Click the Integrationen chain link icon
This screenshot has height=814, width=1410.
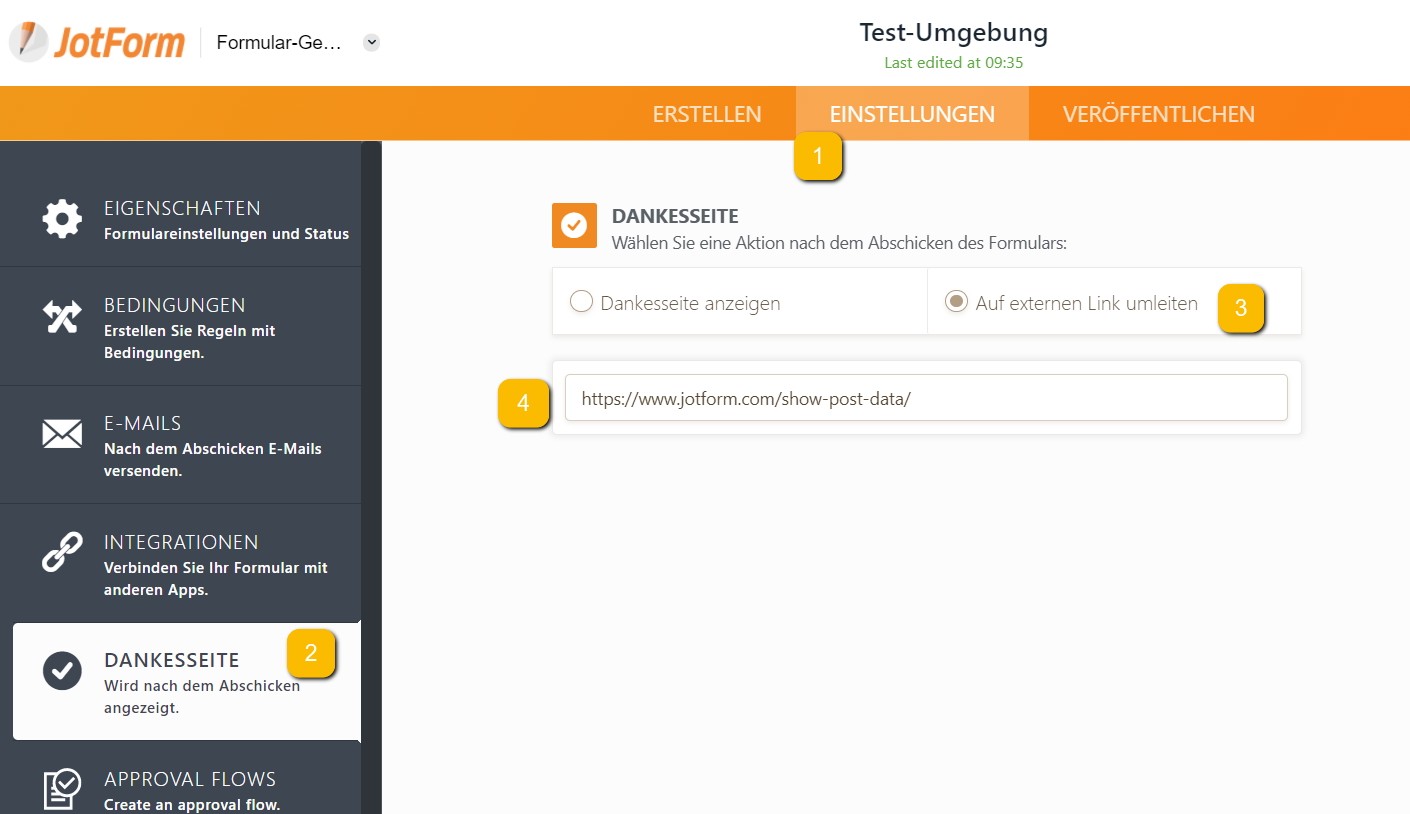(62, 552)
